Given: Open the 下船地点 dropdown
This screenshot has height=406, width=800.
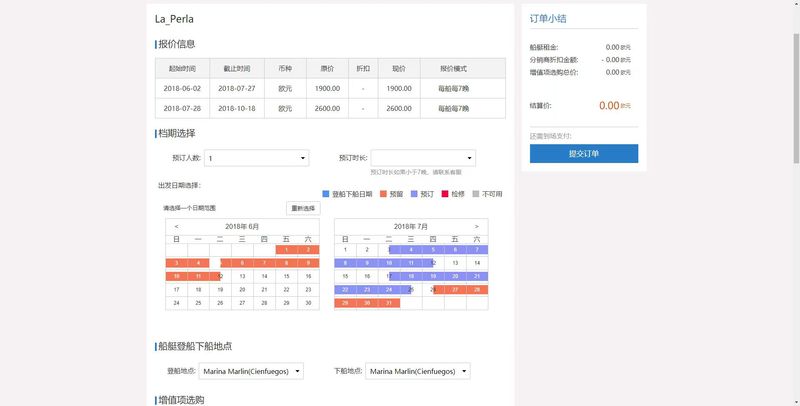Looking at the screenshot, I should point(418,371).
